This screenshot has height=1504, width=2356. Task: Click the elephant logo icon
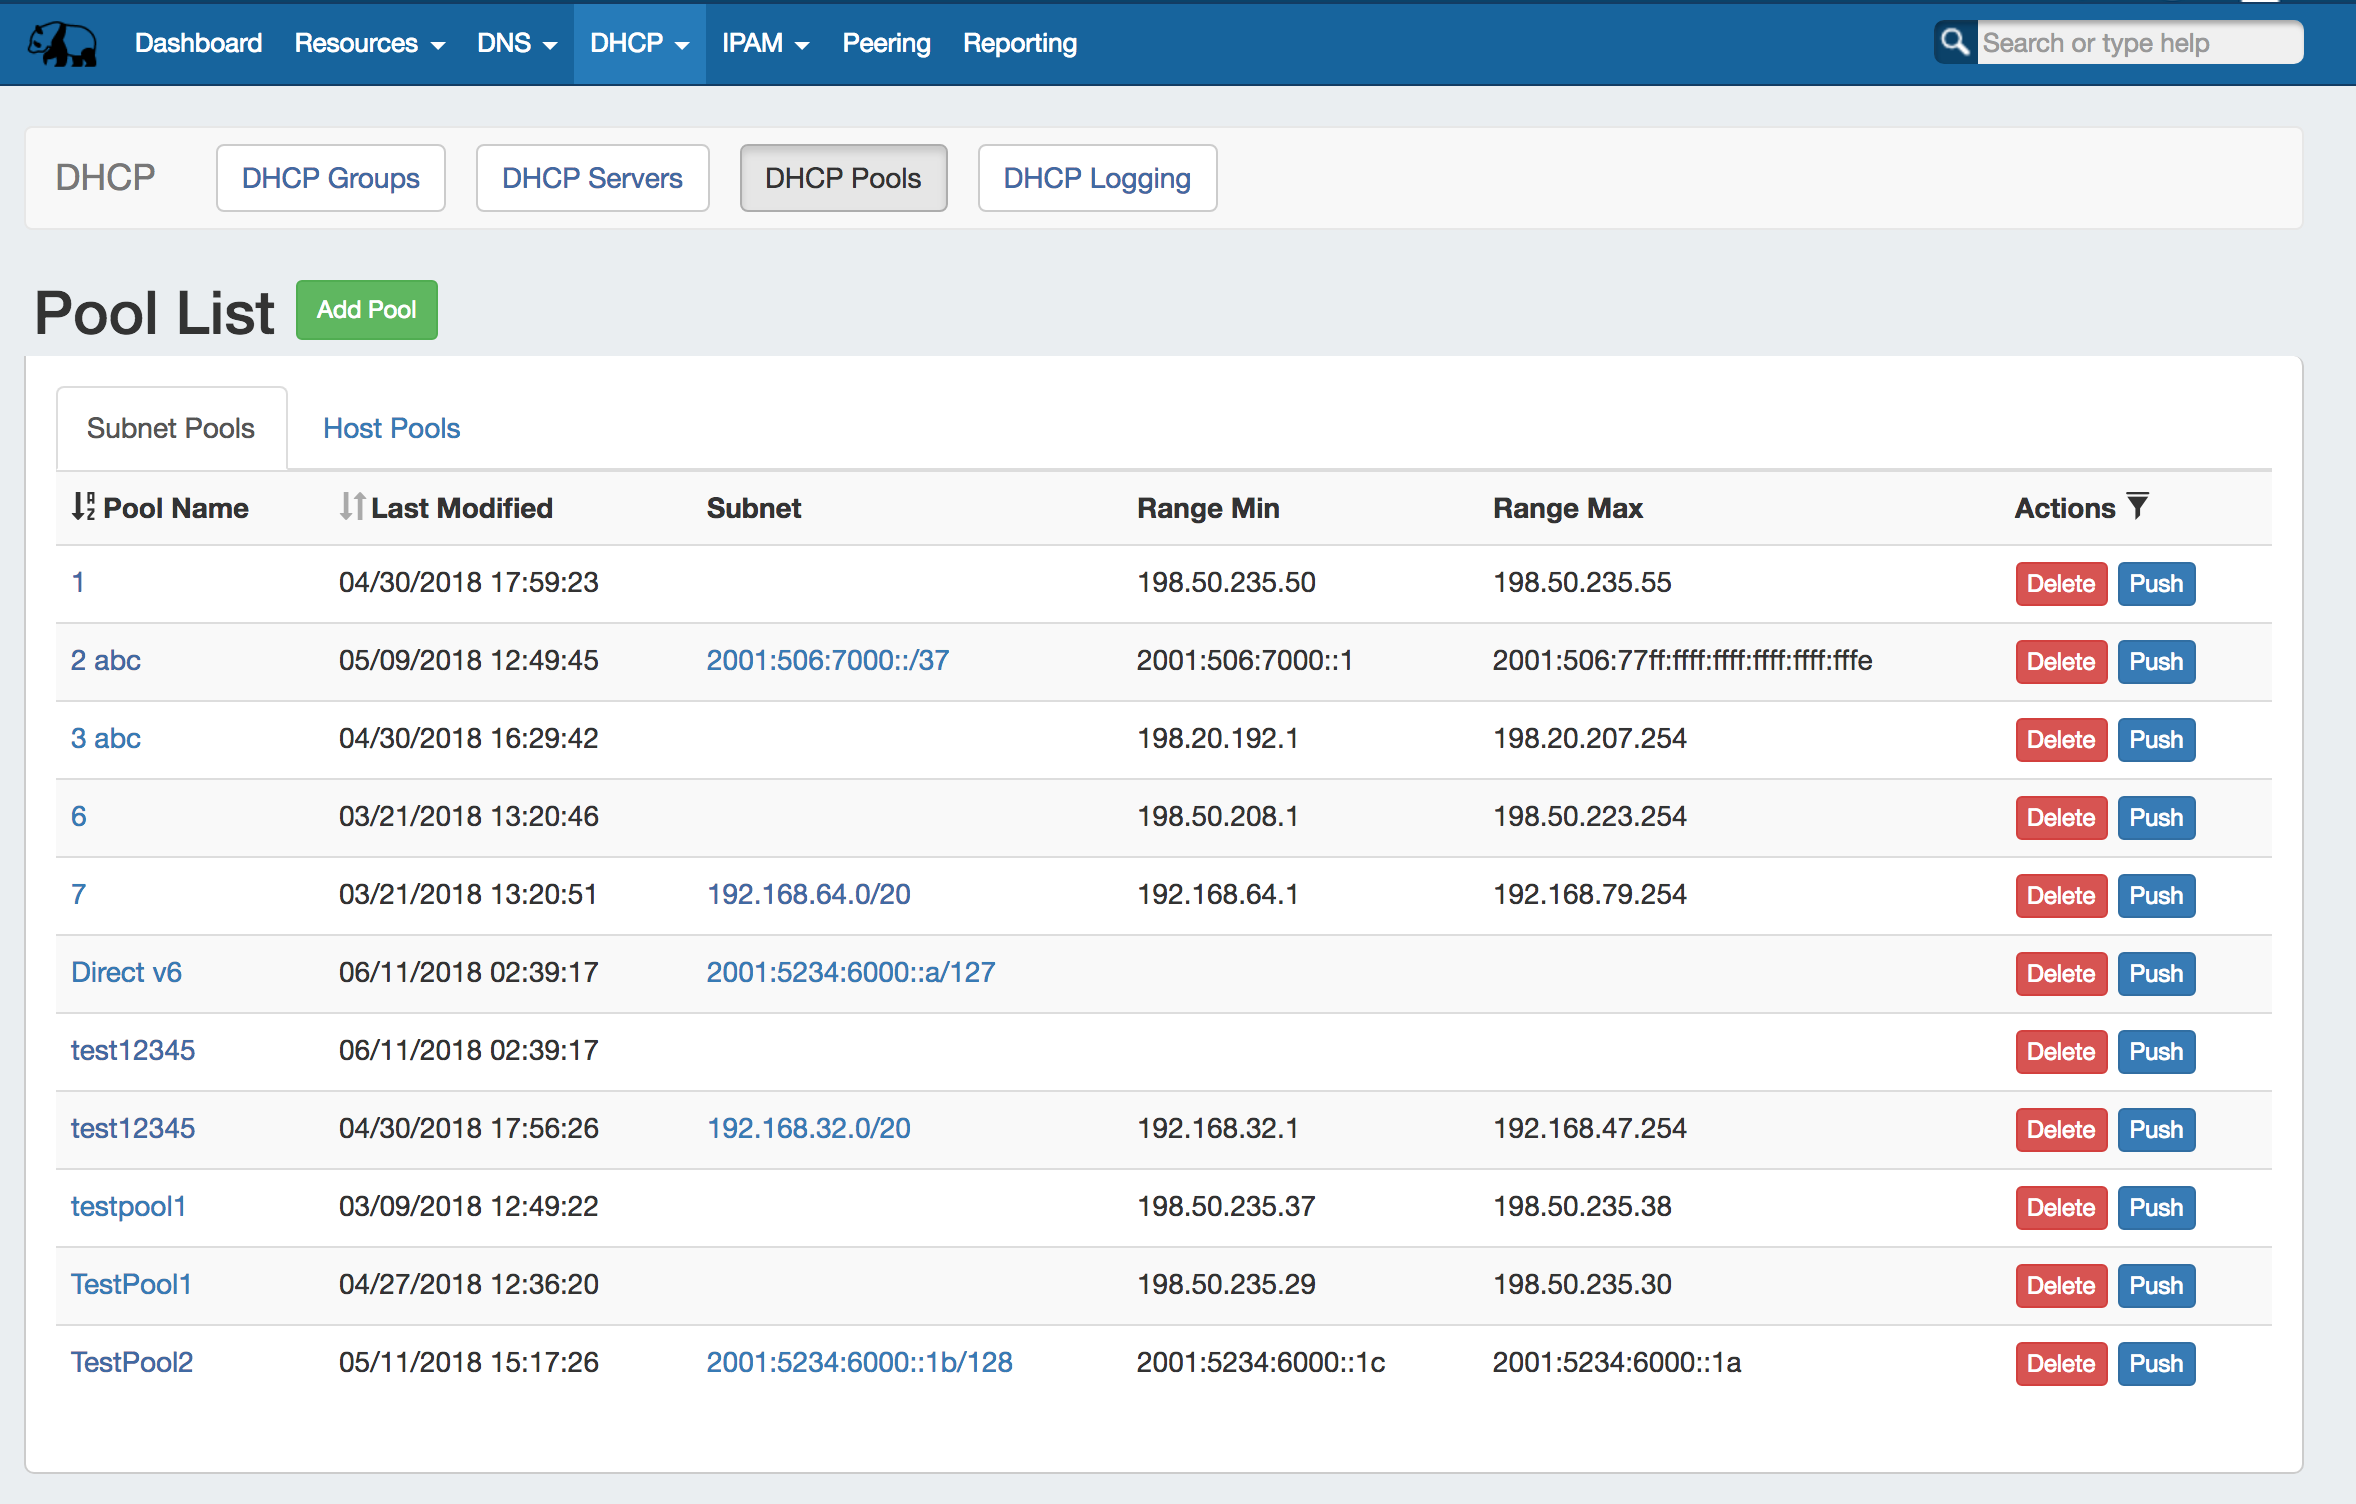(62, 44)
